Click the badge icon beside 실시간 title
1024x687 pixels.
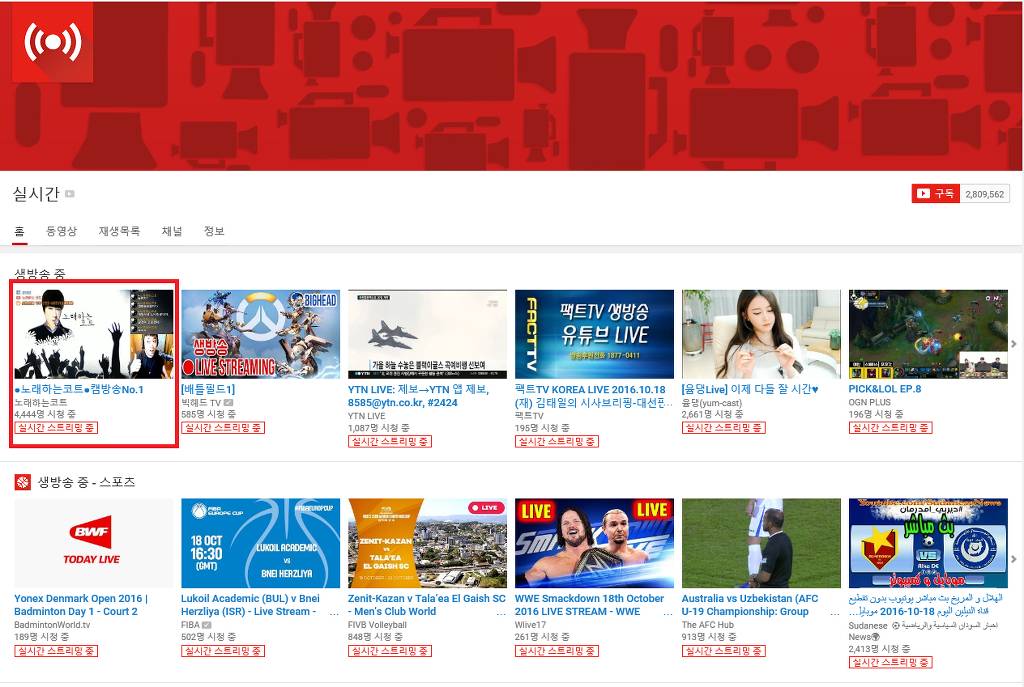[x=70, y=194]
